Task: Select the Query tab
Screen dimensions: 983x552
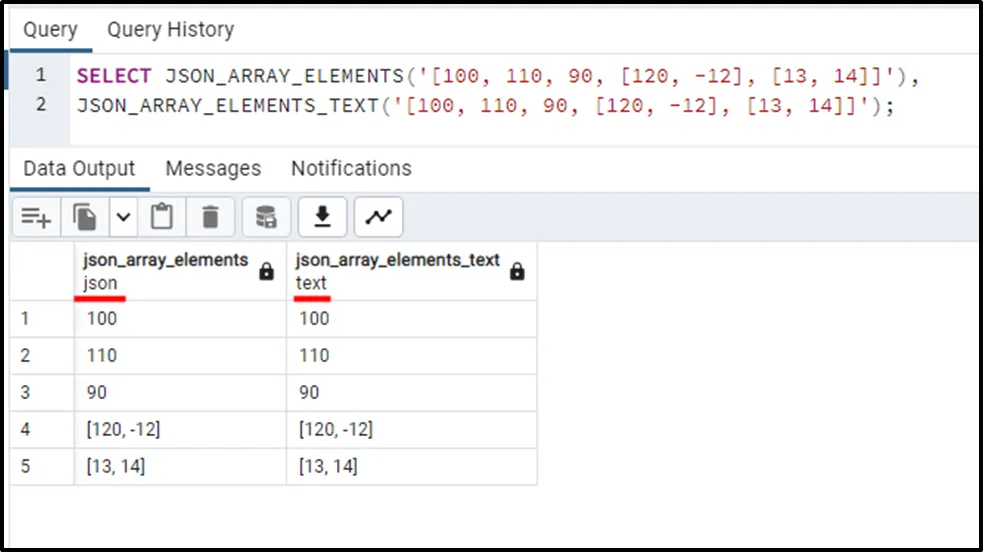Action: (x=50, y=30)
